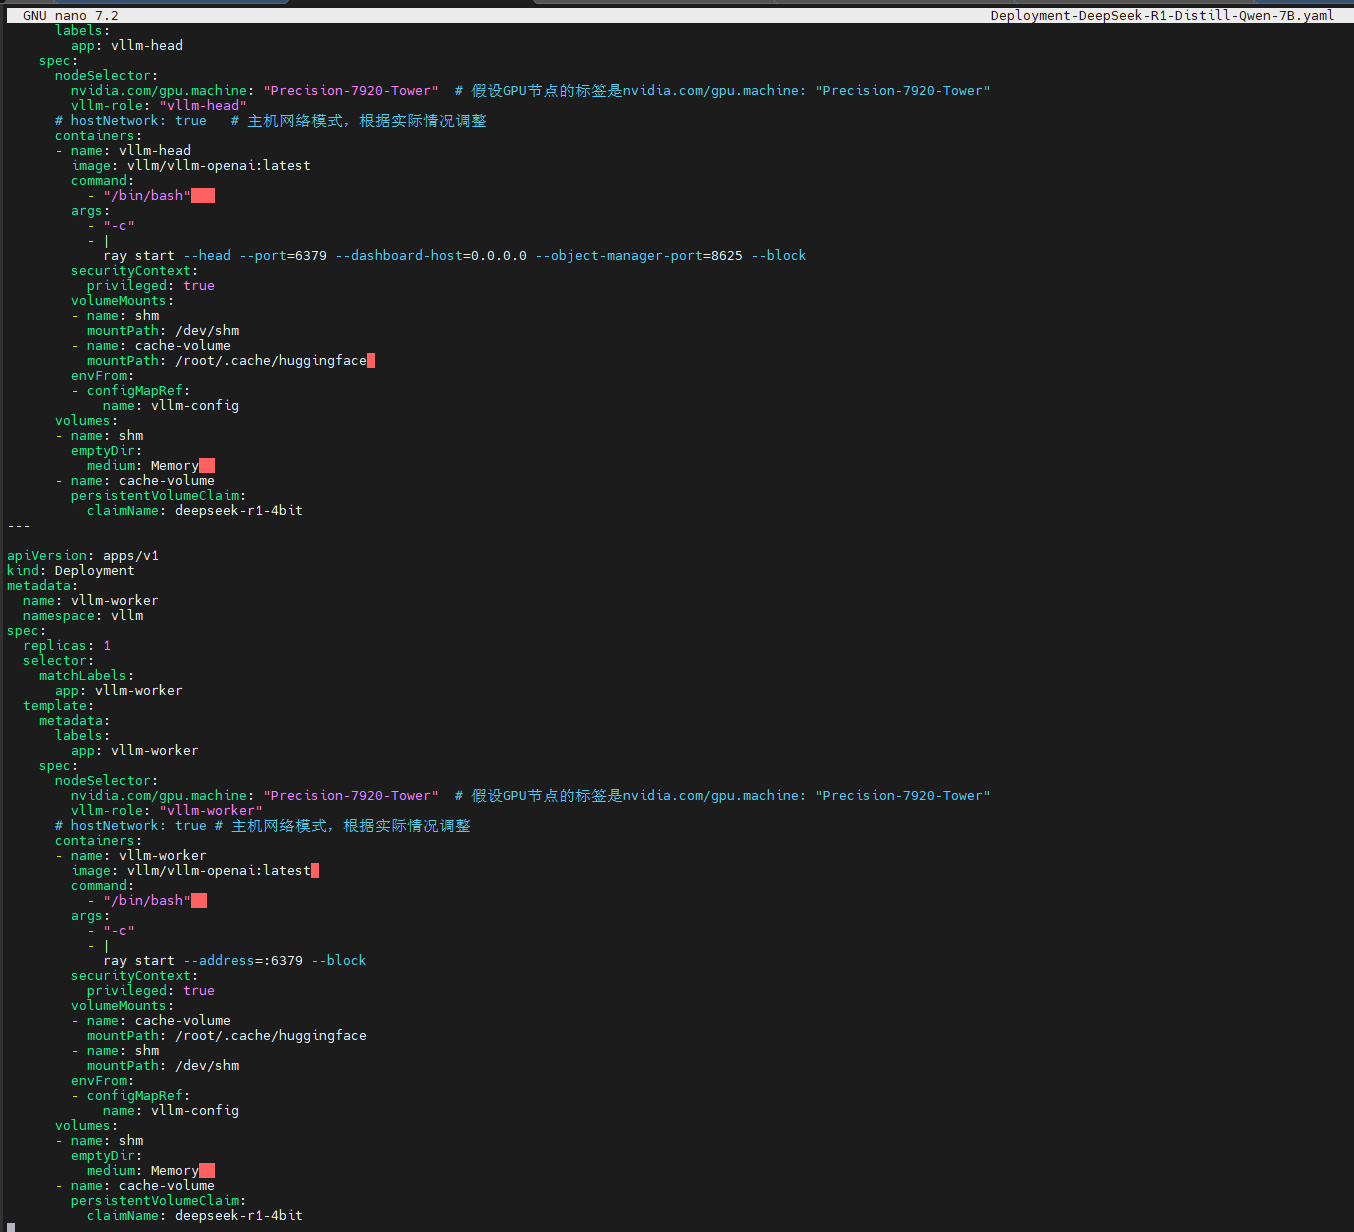1354x1232 pixels.
Task: Click the 'kind: Deployment' line
Action: (71, 570)
